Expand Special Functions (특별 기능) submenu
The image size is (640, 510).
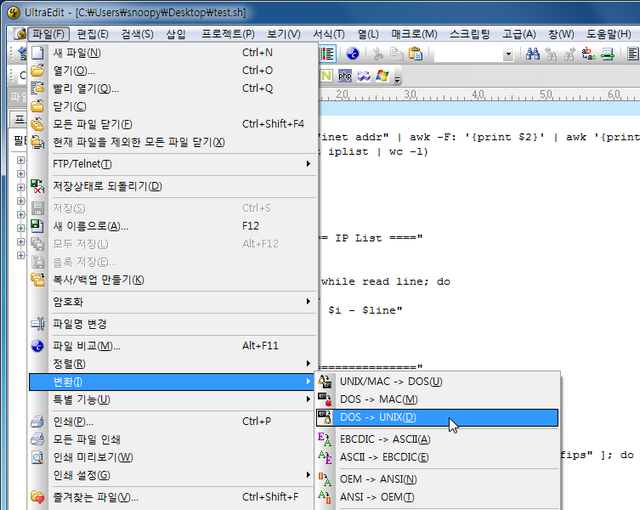(x=173, y=399)
